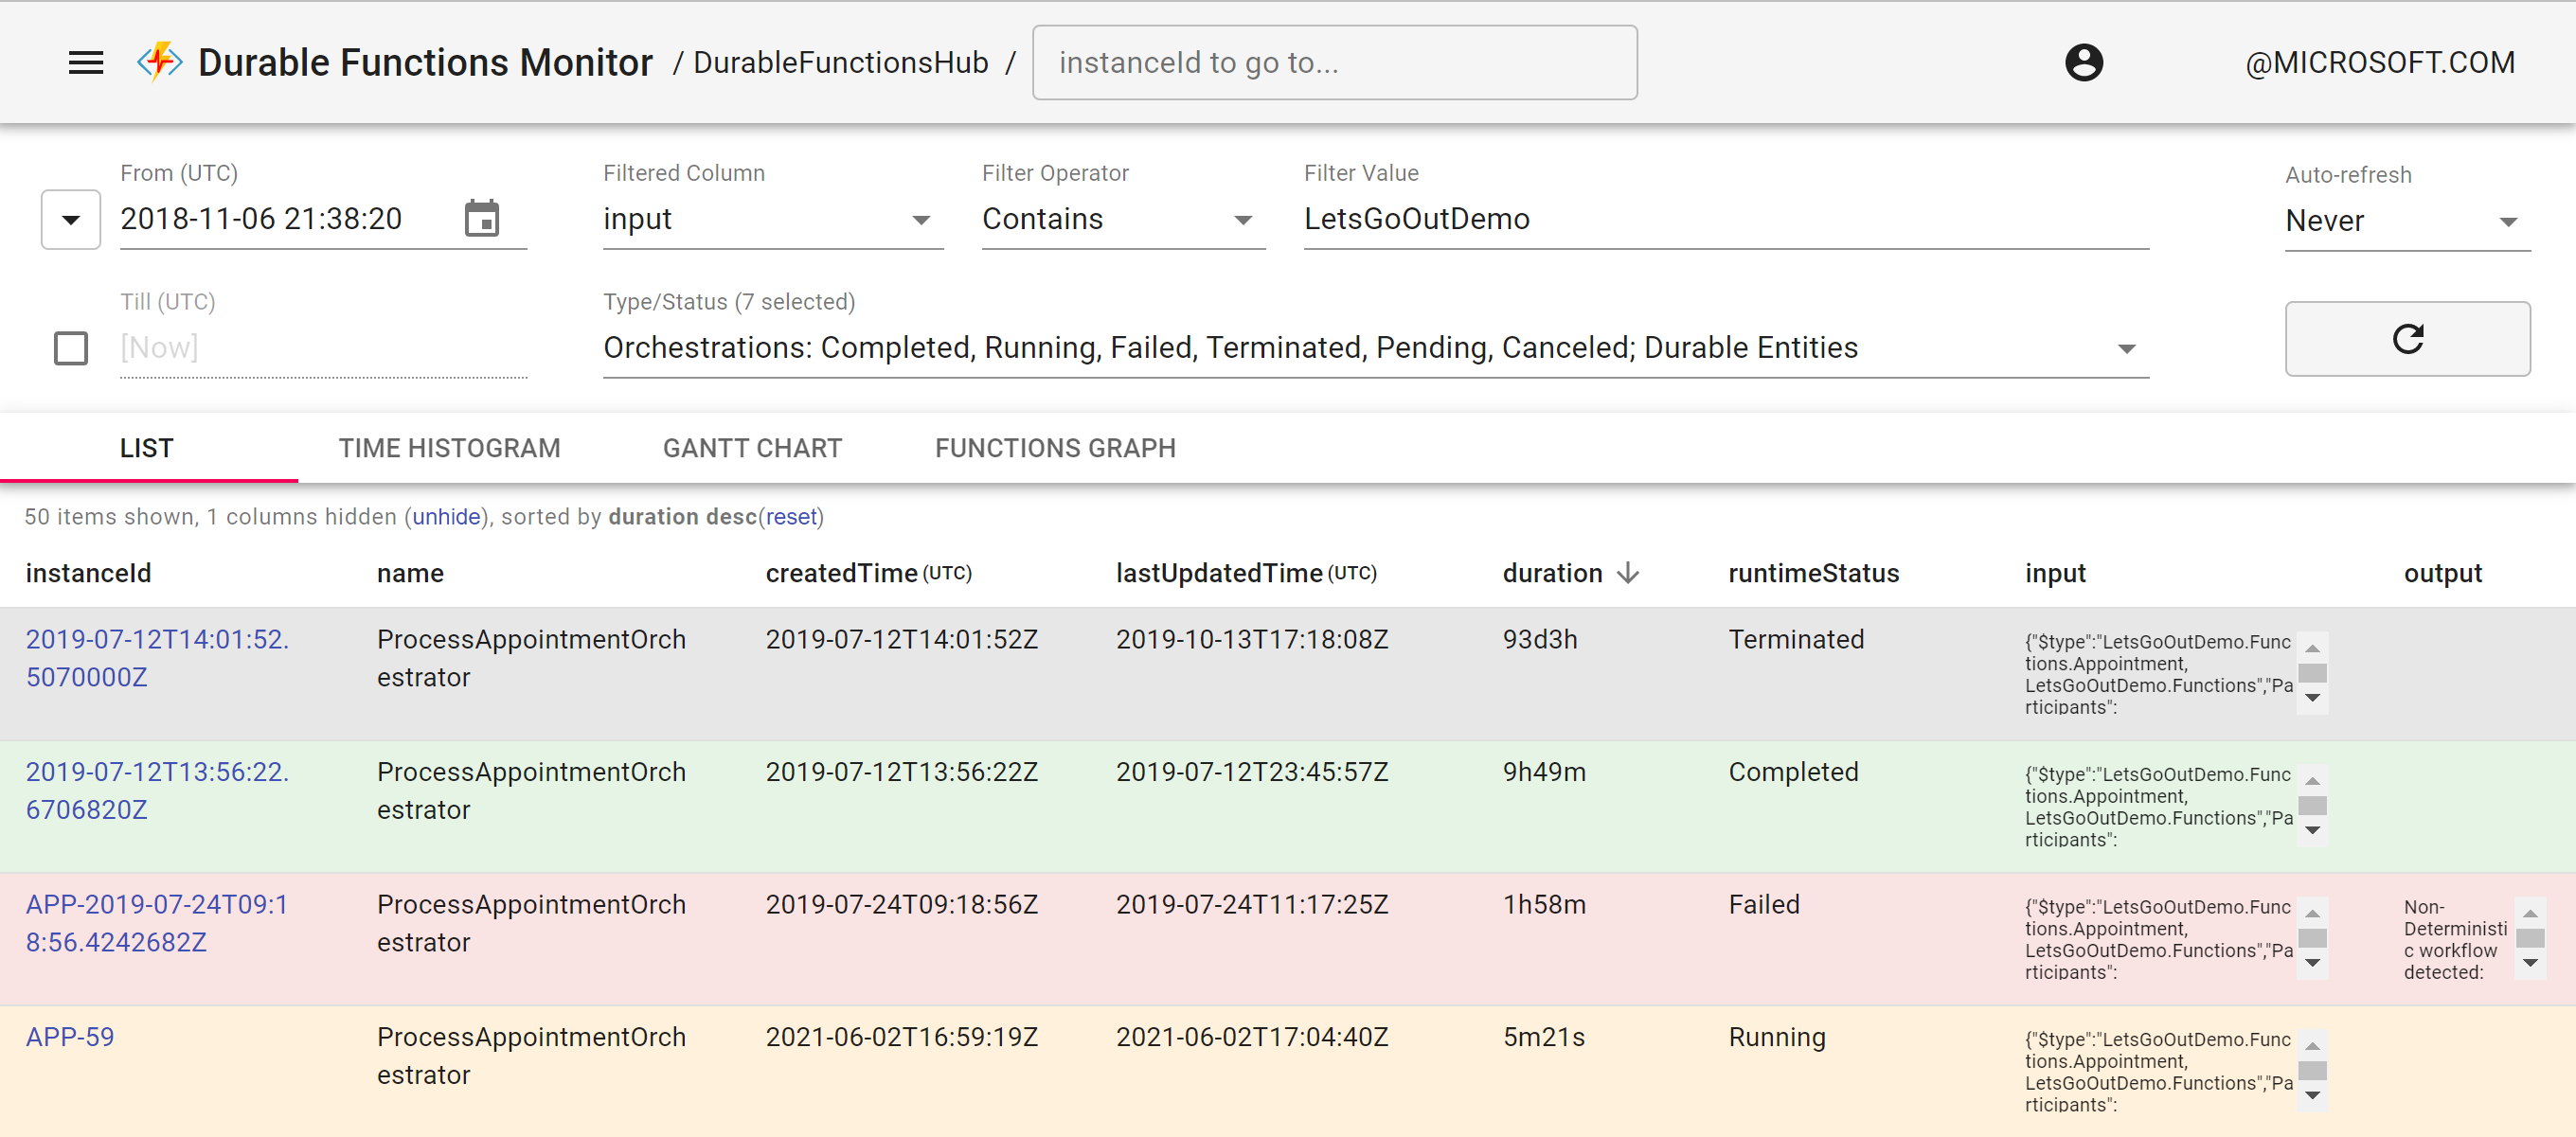Switch to the Gantt Chart tab
2576x1137 pixels.
[x=752, y=448]
